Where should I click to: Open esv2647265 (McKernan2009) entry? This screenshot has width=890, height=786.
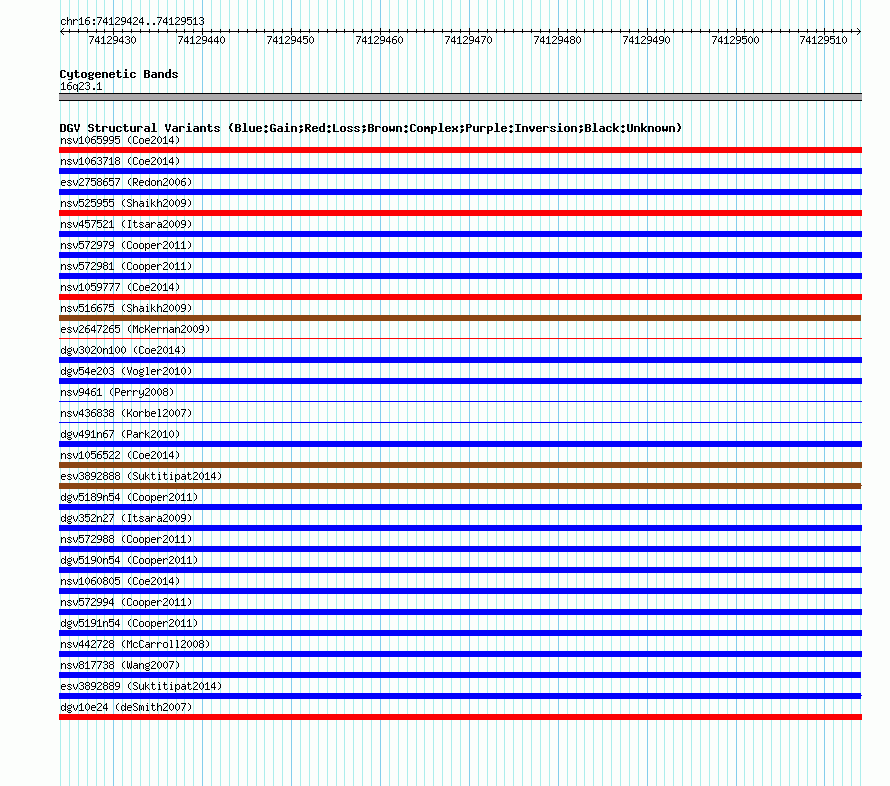[x=135, y=329]
